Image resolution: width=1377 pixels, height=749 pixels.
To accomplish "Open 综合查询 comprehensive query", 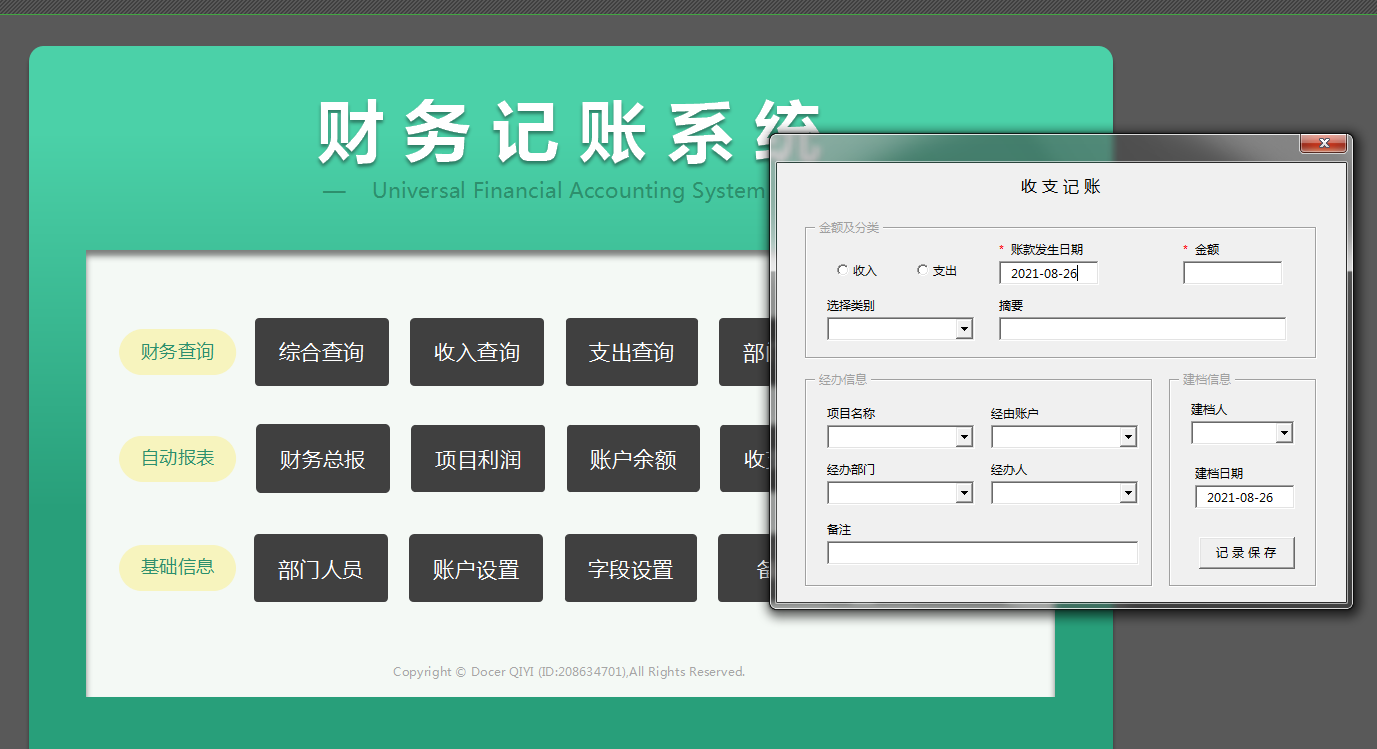I will coord(322,352).
